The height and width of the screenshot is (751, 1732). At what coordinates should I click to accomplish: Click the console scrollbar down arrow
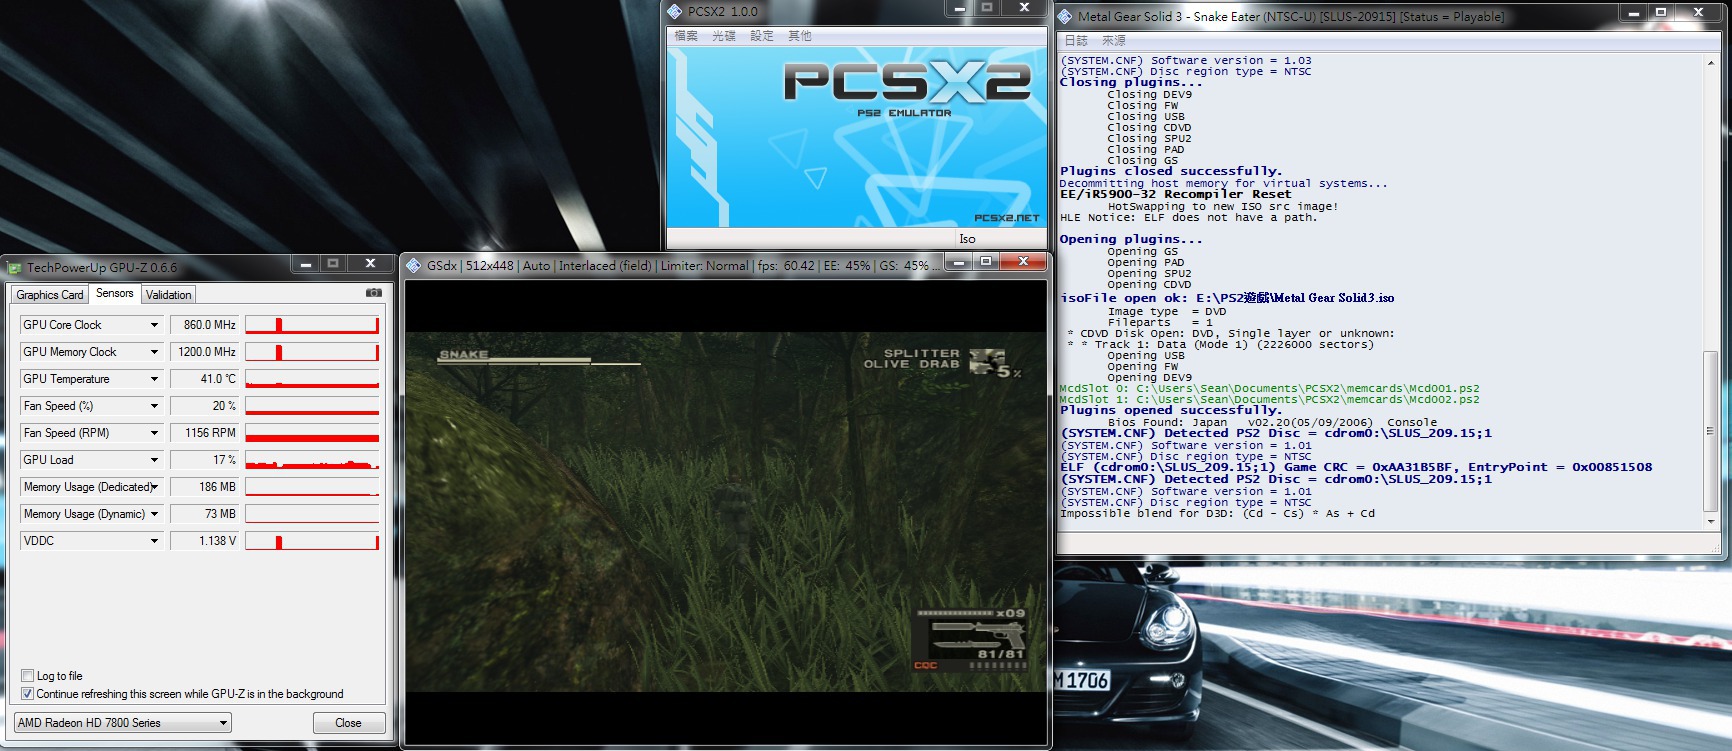tap(1711, 522)
